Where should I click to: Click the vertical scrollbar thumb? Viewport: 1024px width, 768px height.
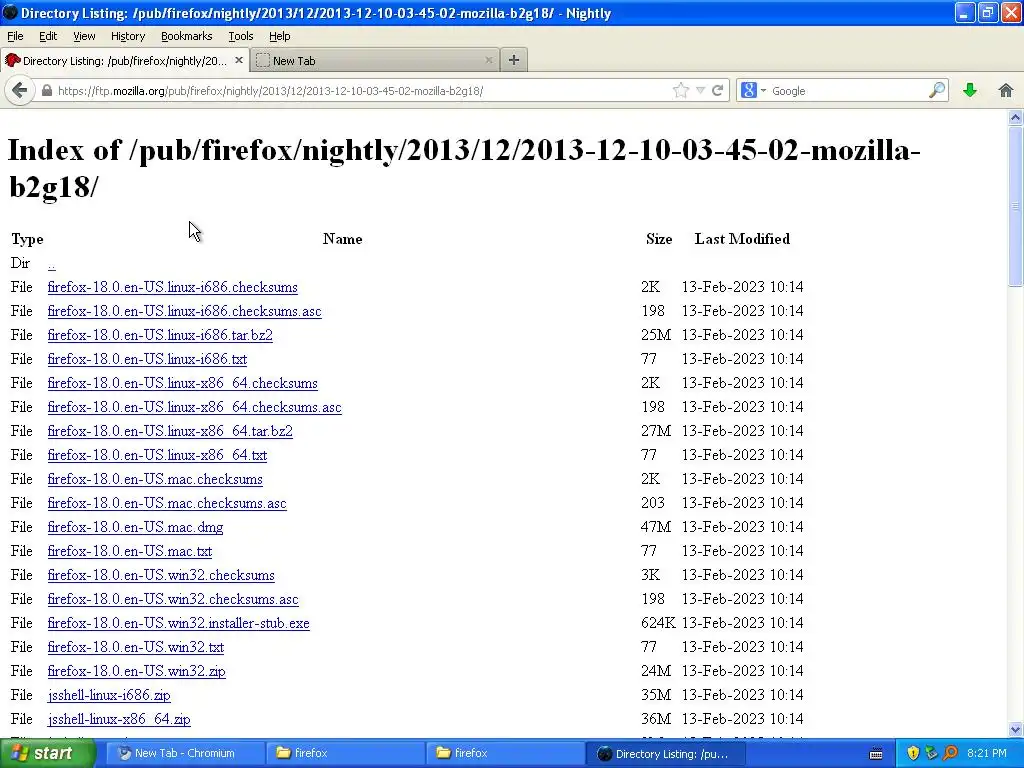(1015, 206)
